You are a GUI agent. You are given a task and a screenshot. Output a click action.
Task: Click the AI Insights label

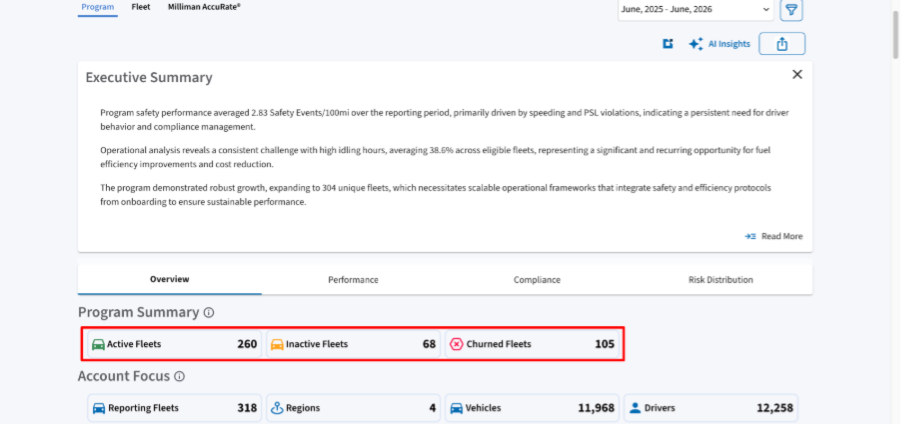coord(729,44)
